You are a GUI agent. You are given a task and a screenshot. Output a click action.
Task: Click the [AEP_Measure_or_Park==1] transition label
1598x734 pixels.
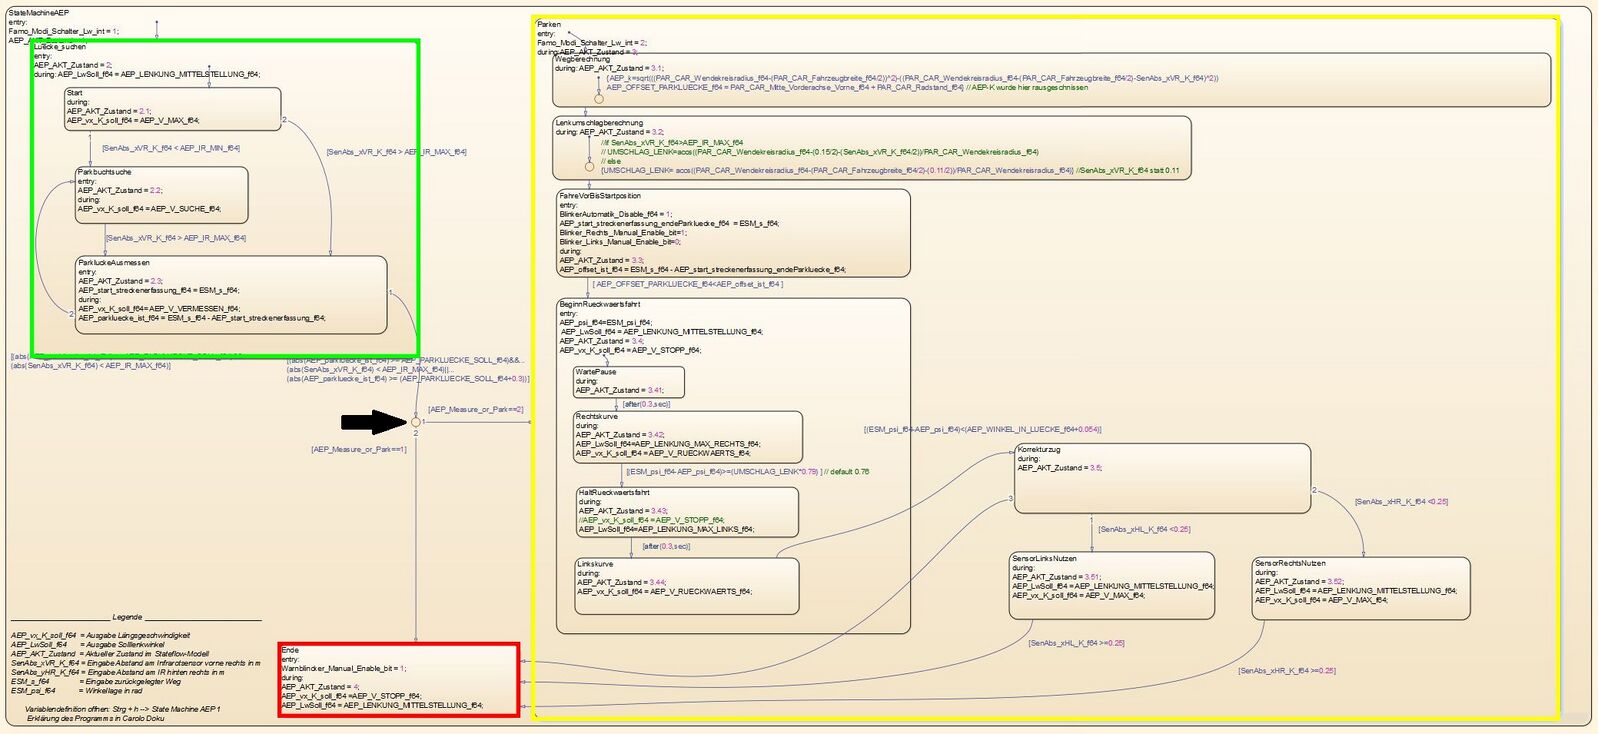coord(358,450)
